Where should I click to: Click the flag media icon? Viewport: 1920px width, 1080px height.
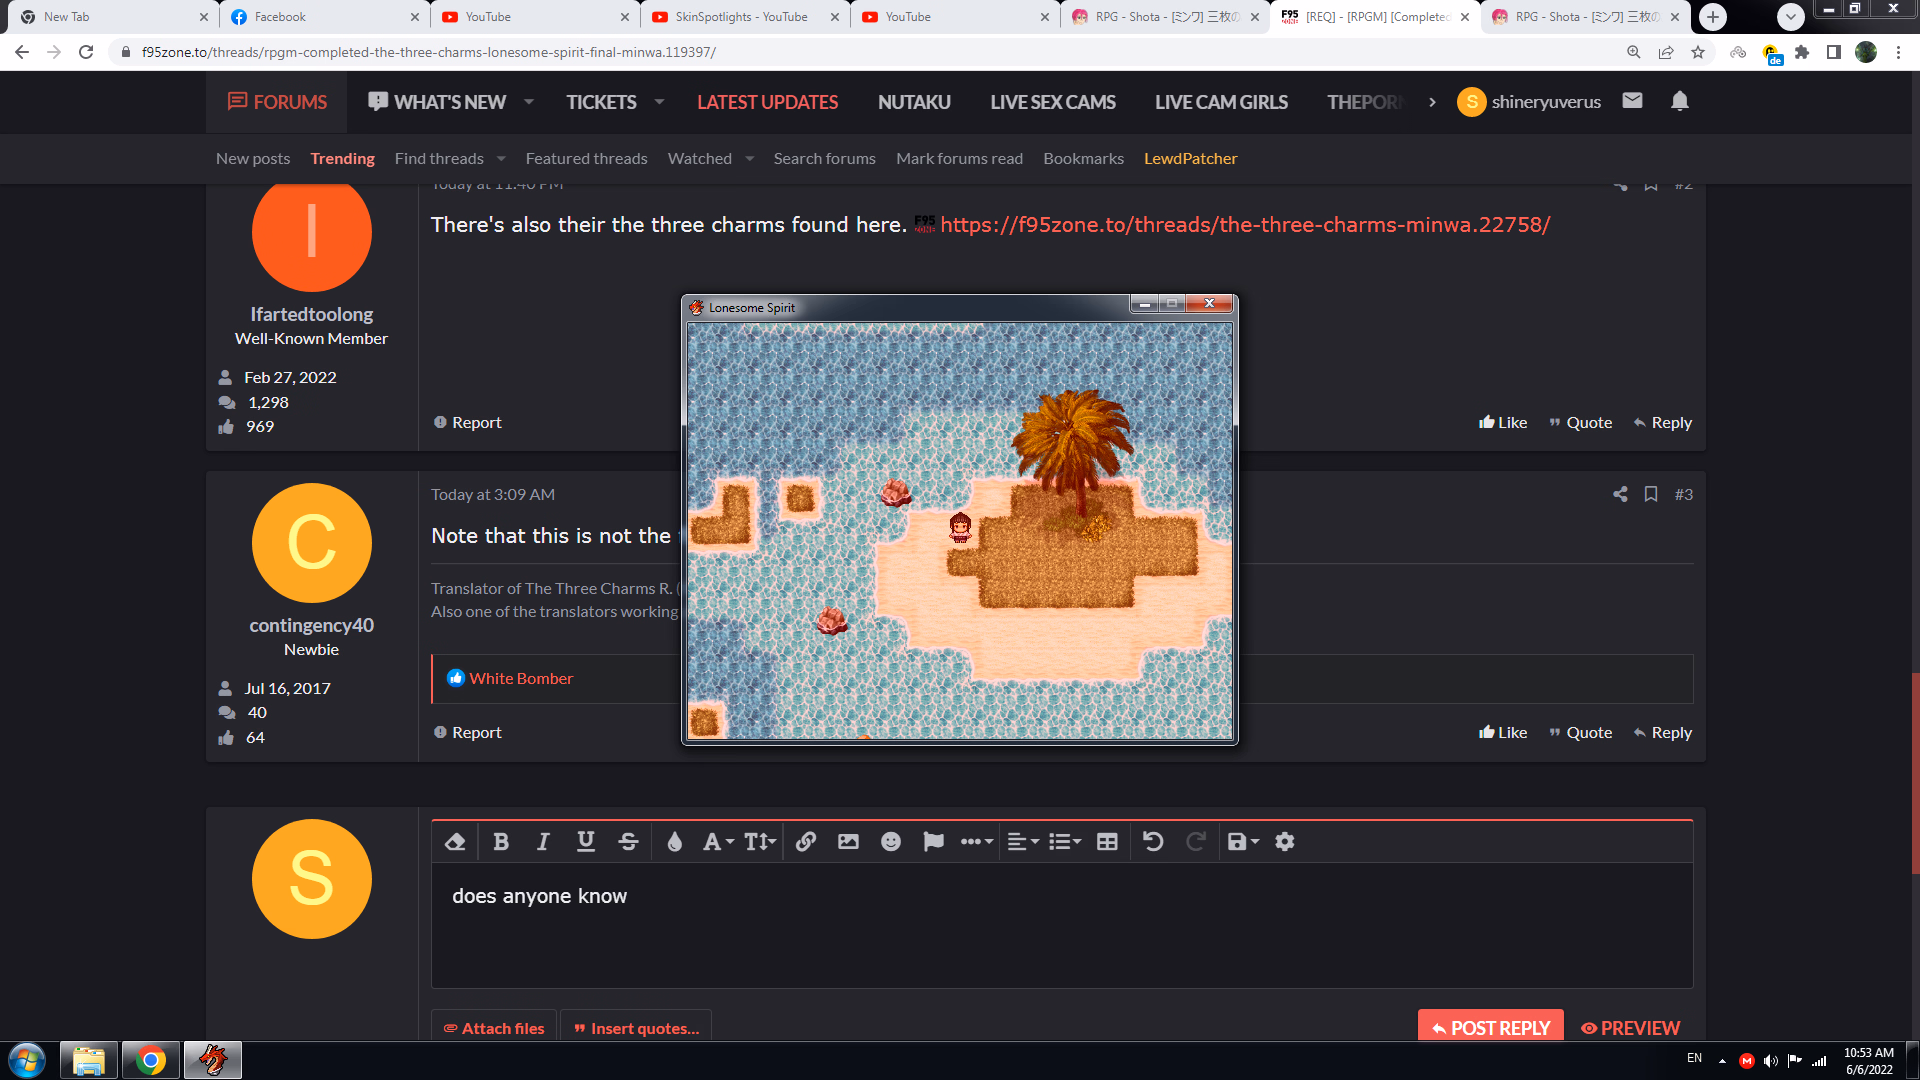(933, 842)
